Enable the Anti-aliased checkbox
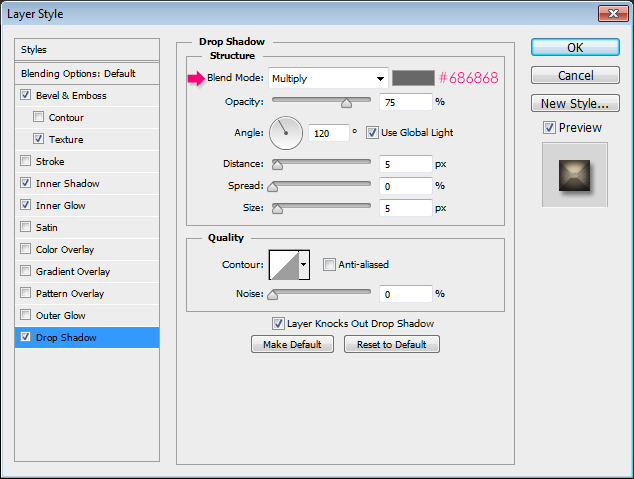 329,264
